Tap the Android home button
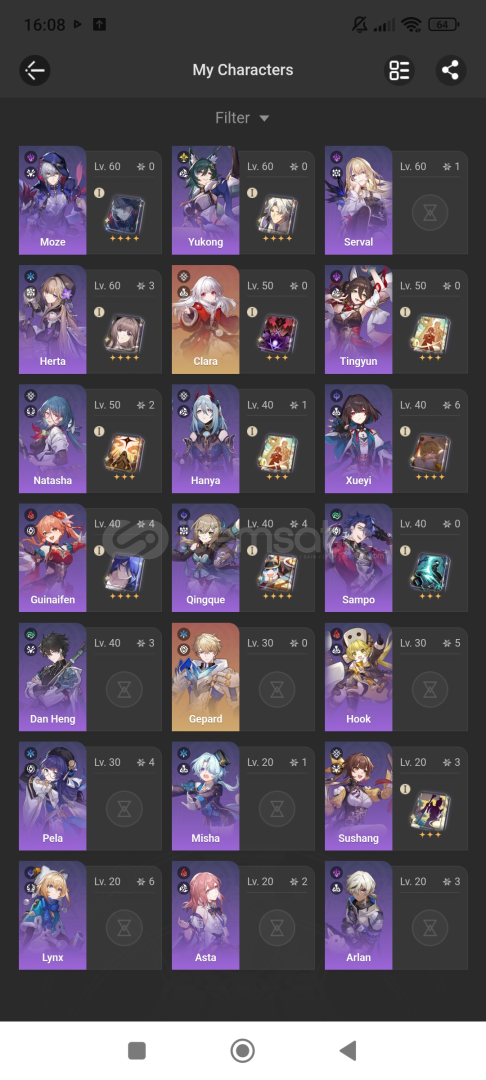The height and width of the screenshot is (1080, 486). (x=242, y=1051)
